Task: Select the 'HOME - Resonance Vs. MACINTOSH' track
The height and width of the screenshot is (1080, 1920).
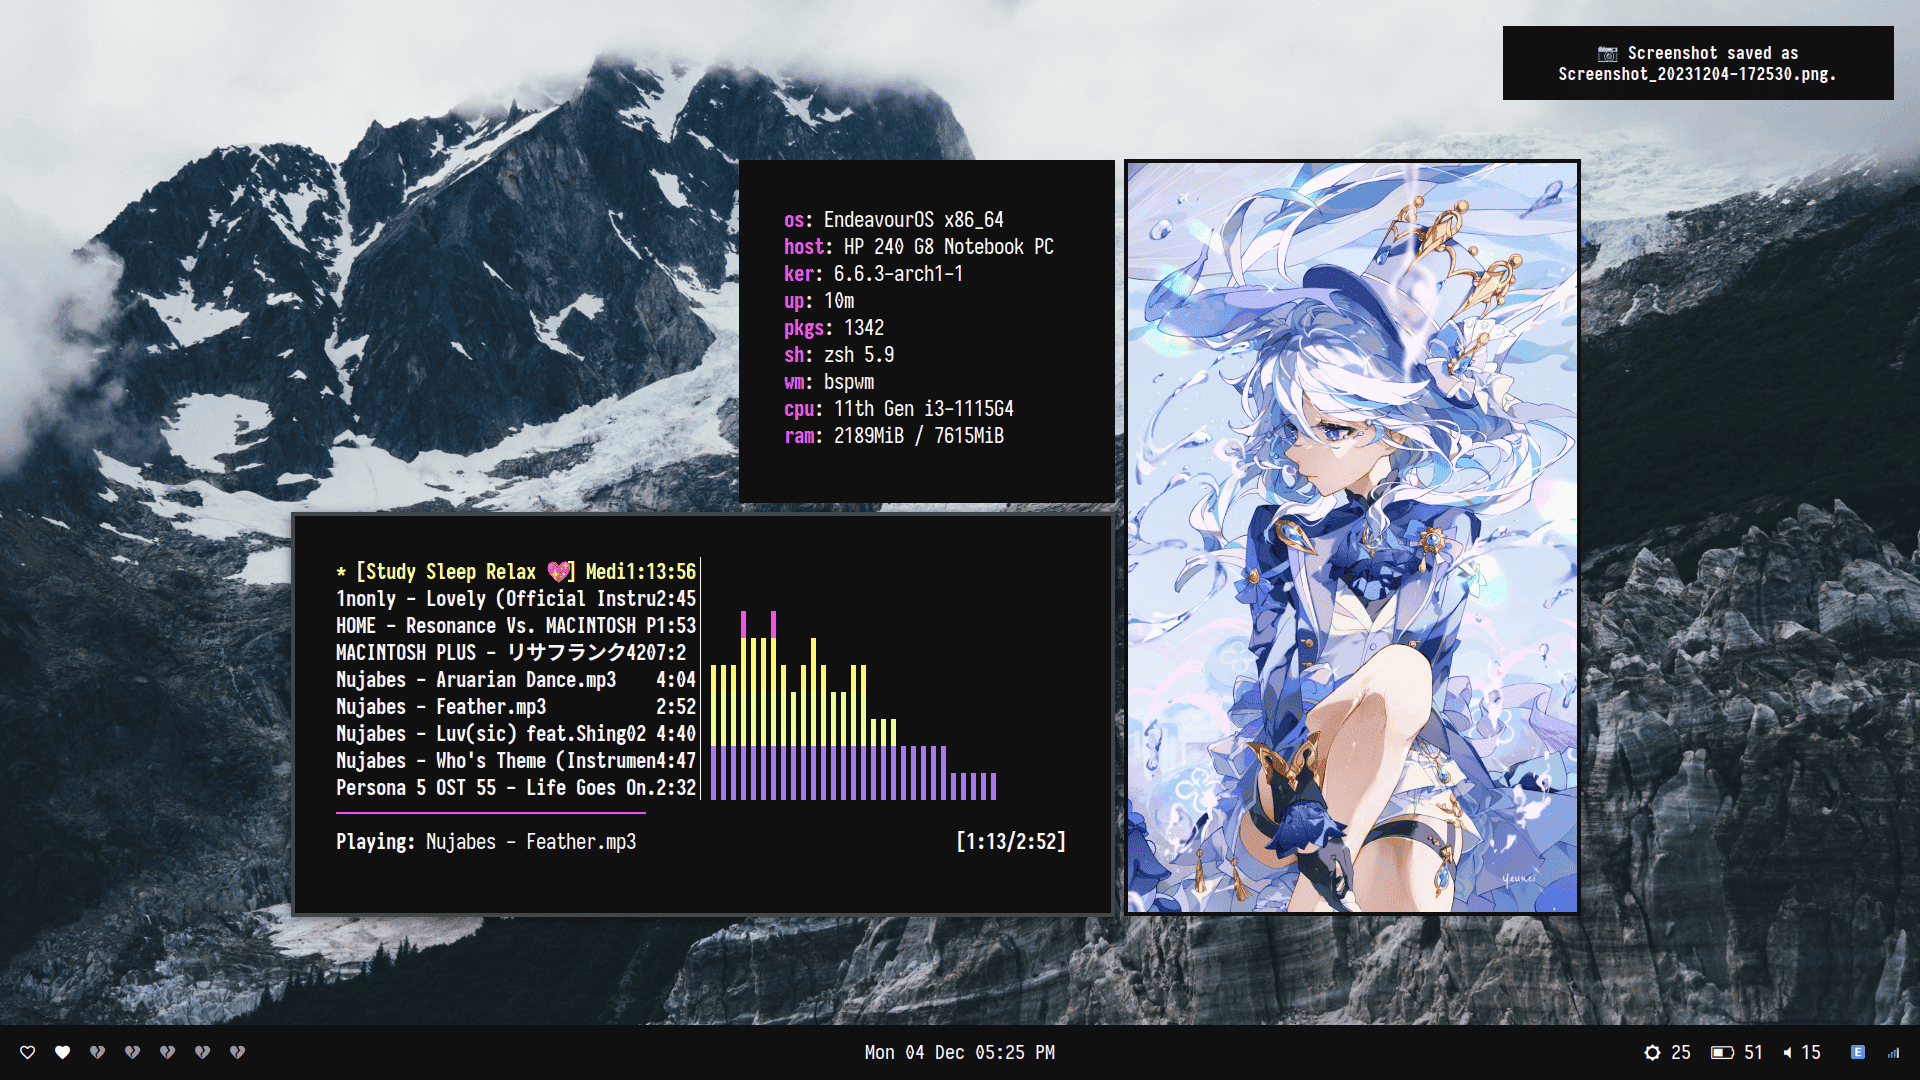Action: [x=516, y=625]
